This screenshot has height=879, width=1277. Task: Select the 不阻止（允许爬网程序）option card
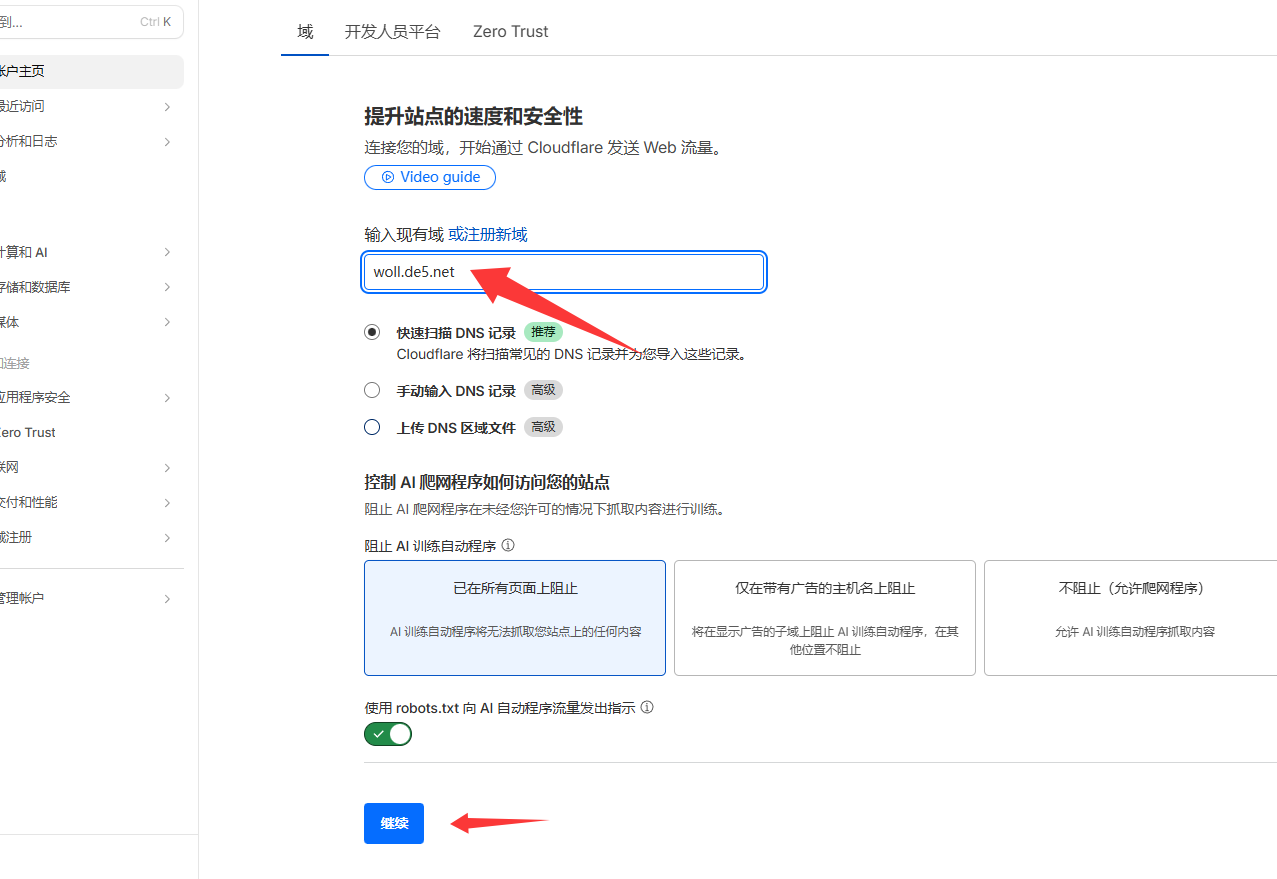[x=1130, y=617]
